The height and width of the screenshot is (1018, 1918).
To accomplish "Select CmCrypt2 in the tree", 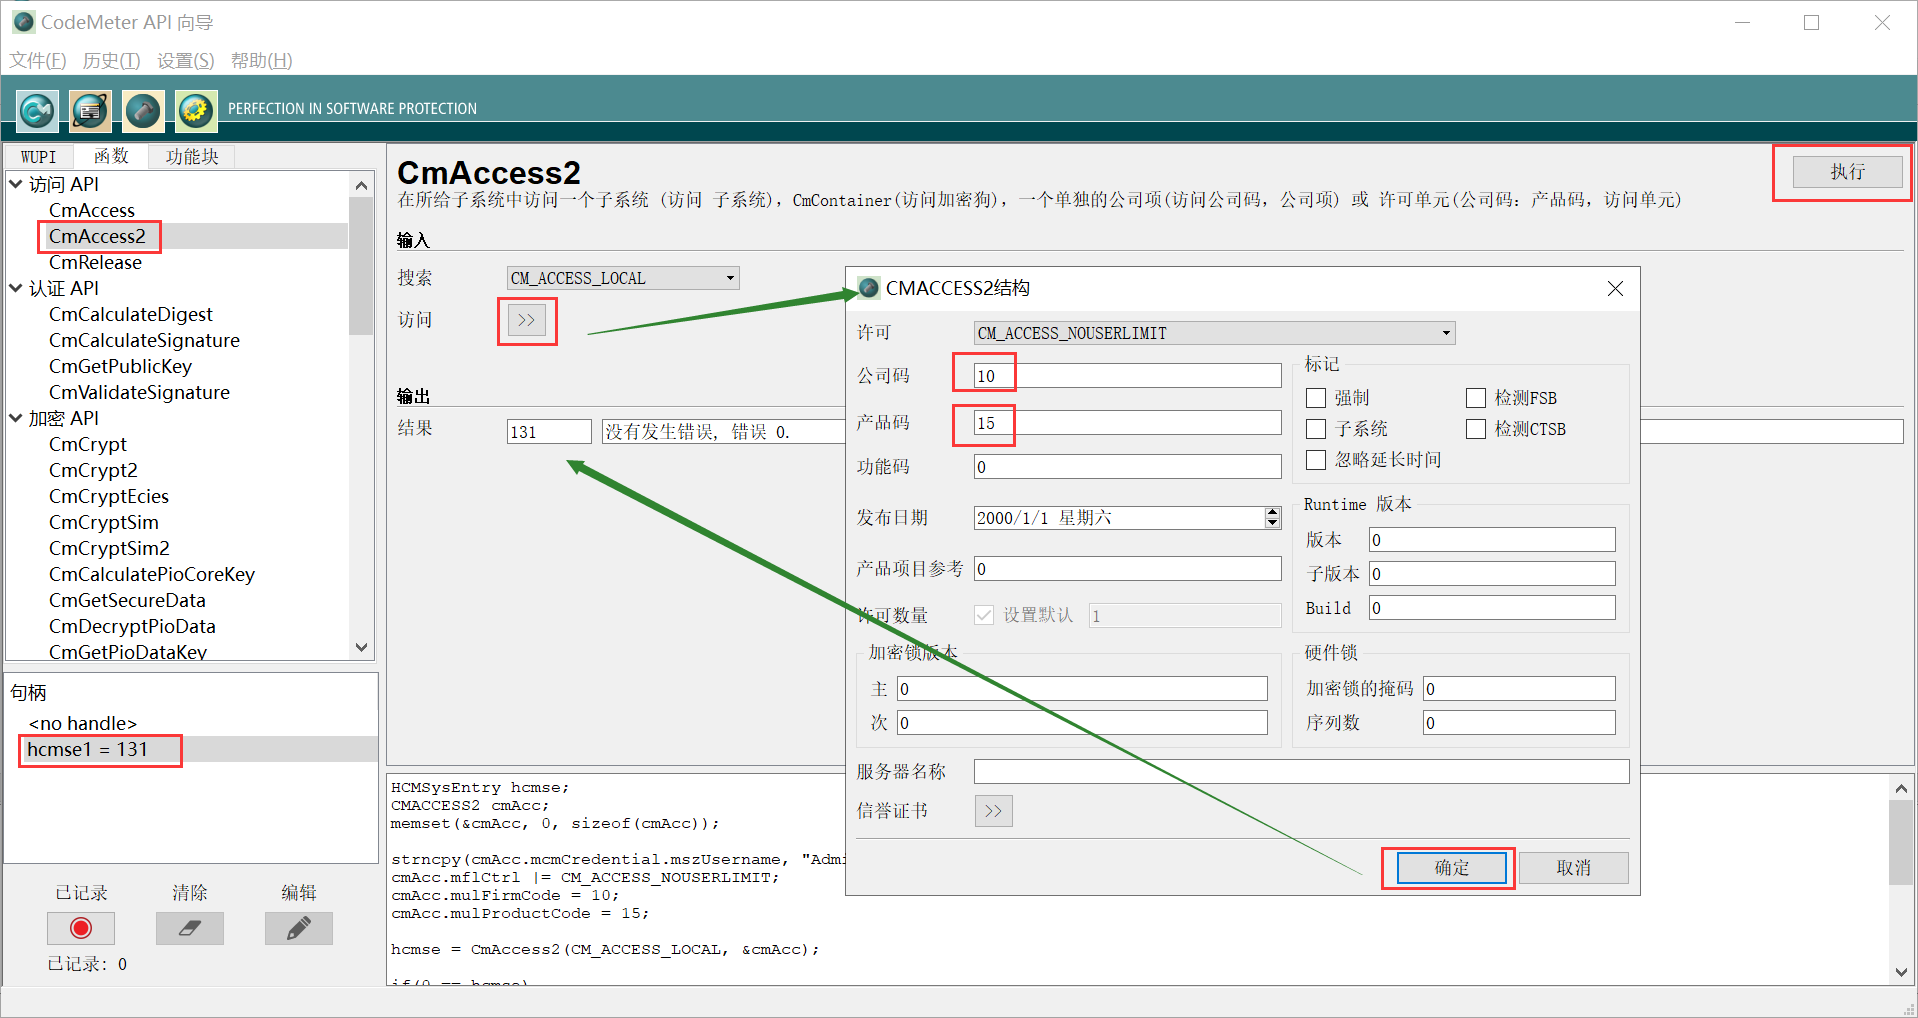I will pos(93,470).
